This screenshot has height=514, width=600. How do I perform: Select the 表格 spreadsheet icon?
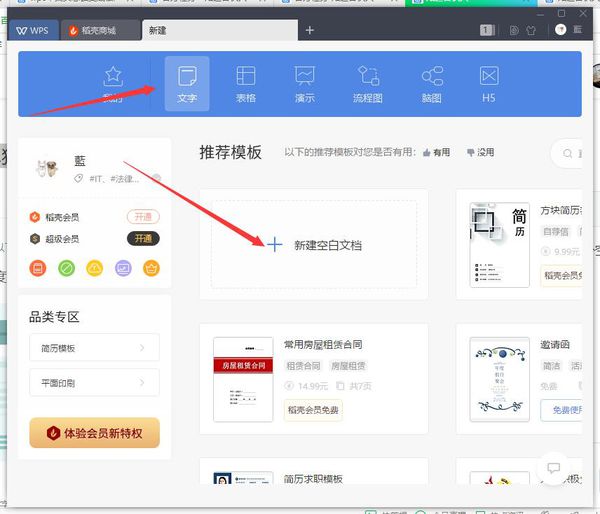246,83
